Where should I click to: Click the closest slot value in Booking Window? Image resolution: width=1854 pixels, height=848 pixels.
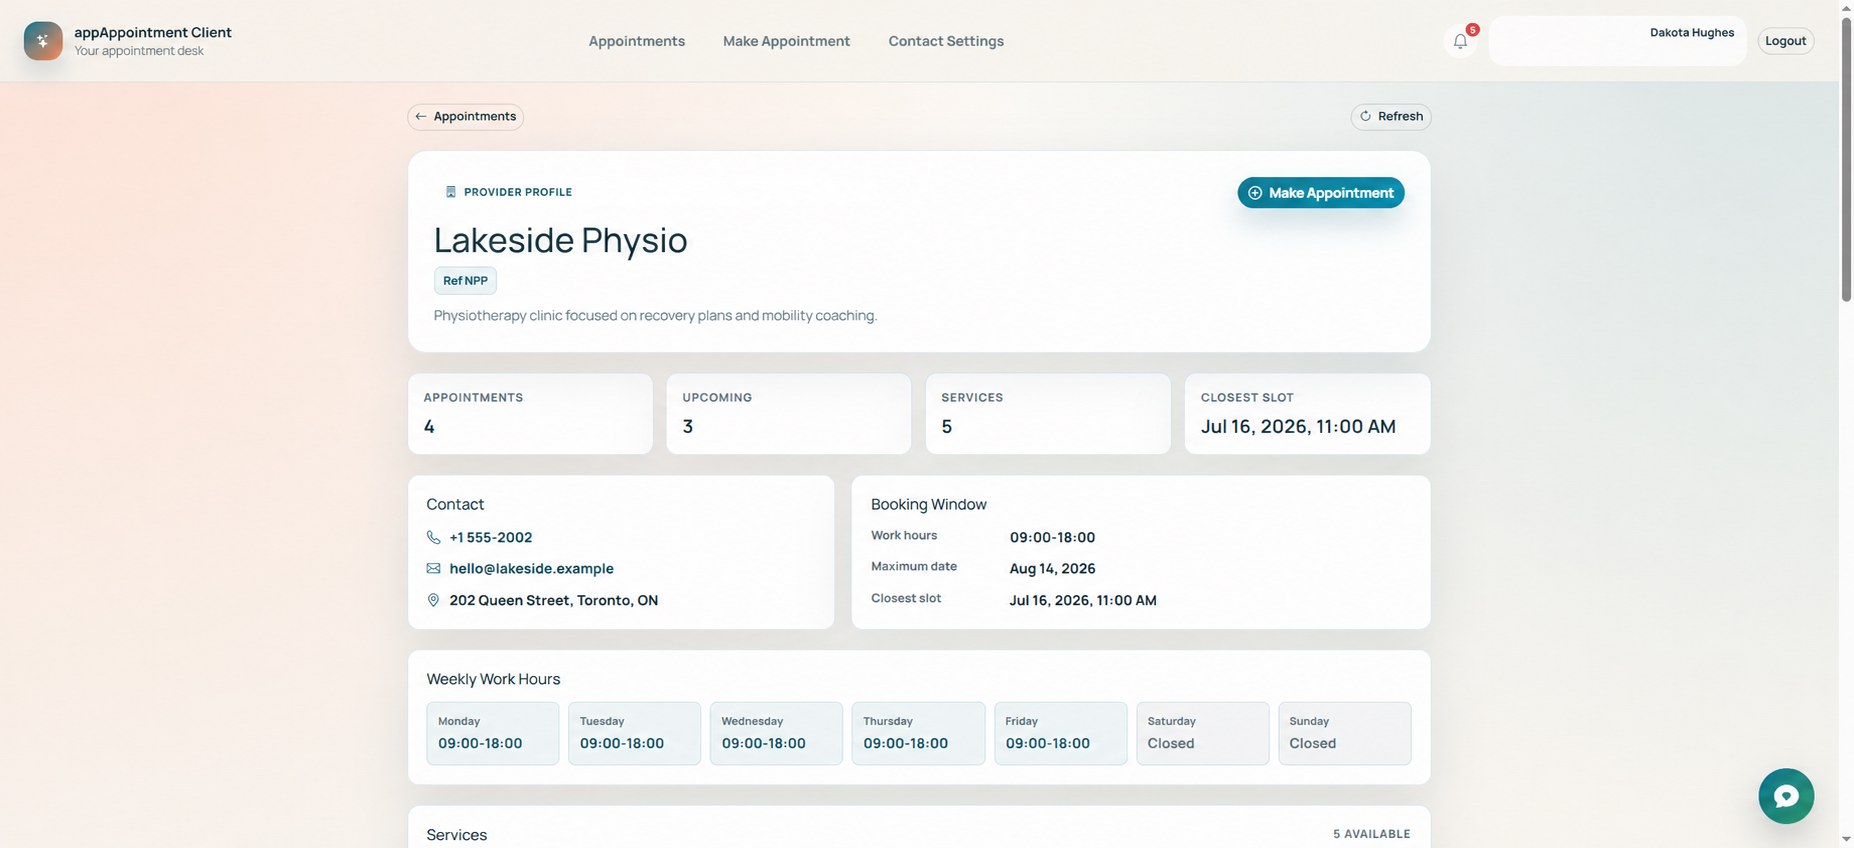[x=1083, y=600]
